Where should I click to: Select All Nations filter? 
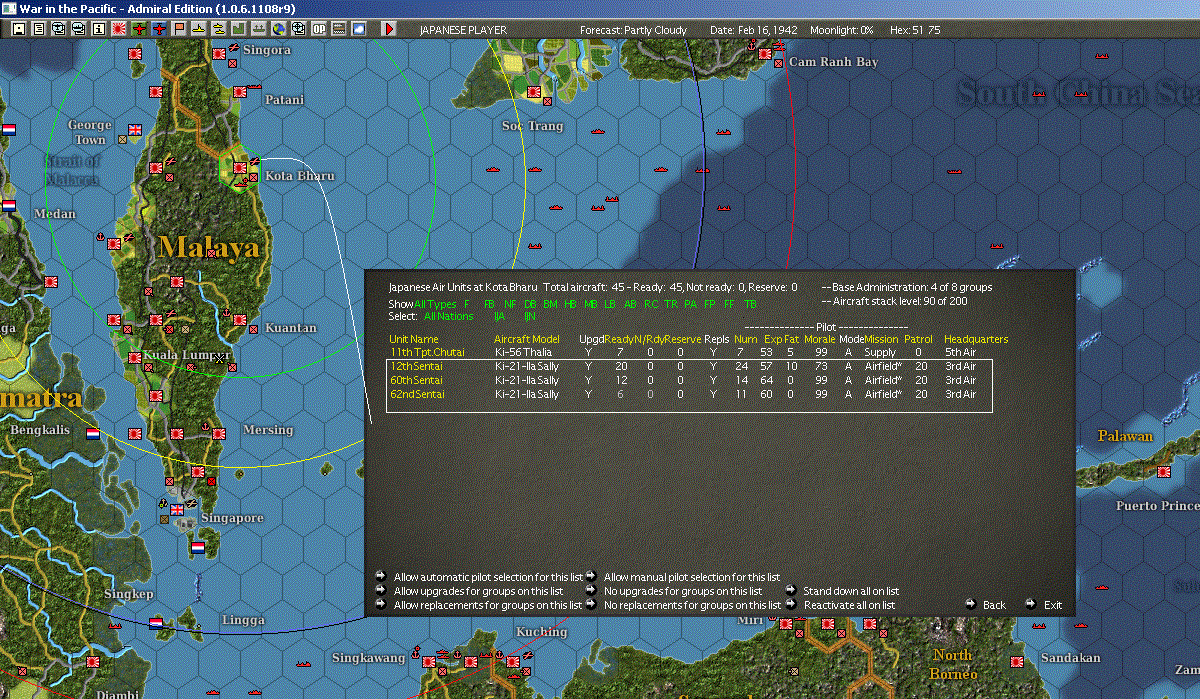[x=449, y=316]
